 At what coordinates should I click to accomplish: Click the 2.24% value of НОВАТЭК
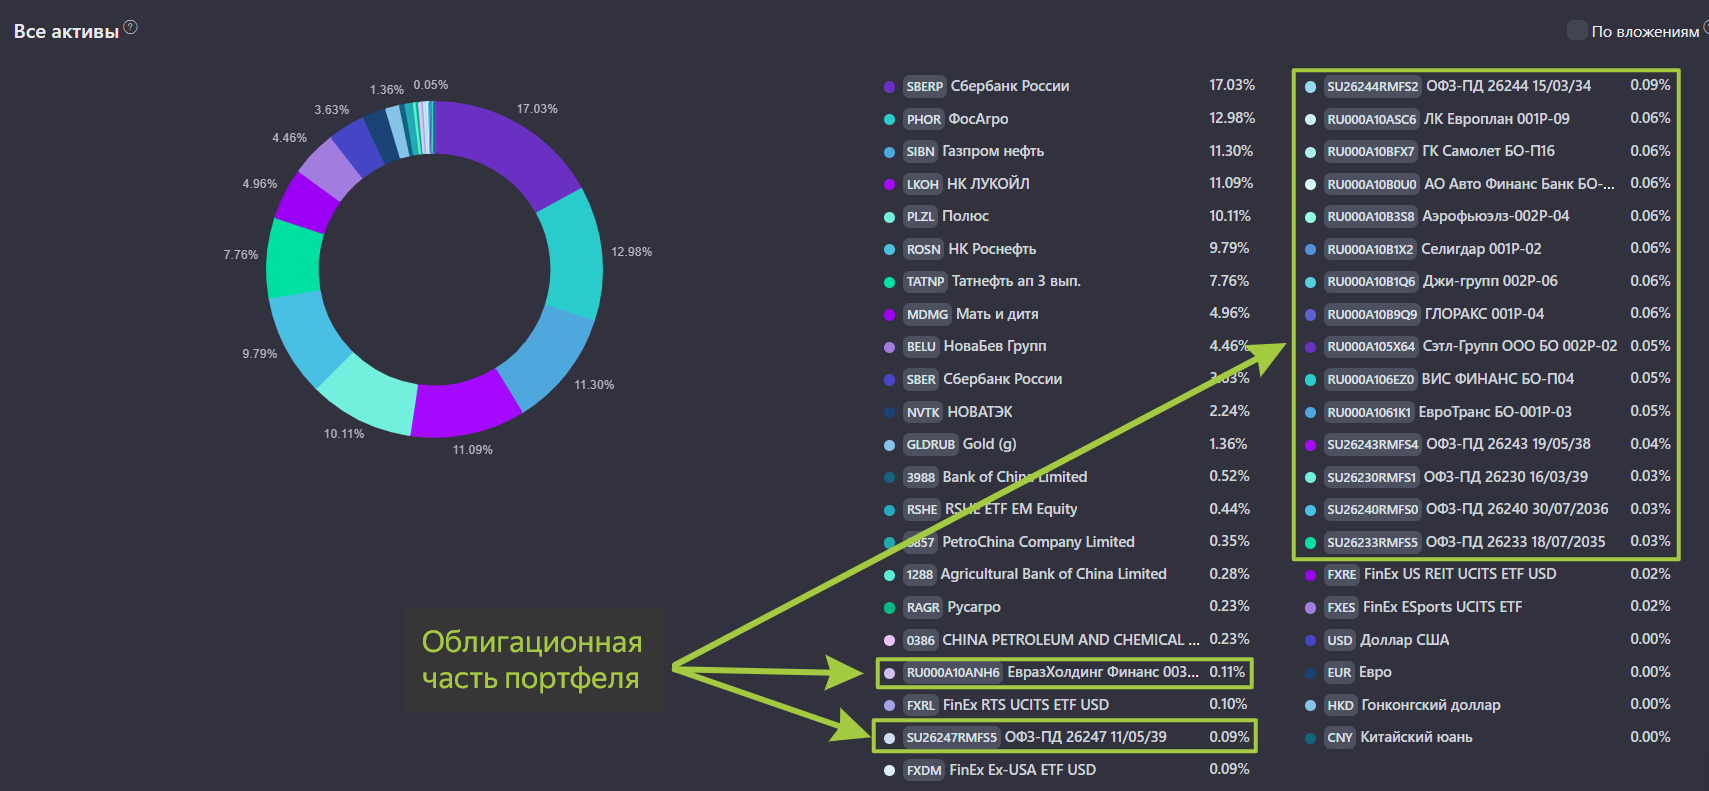[x=1229, y=411]
